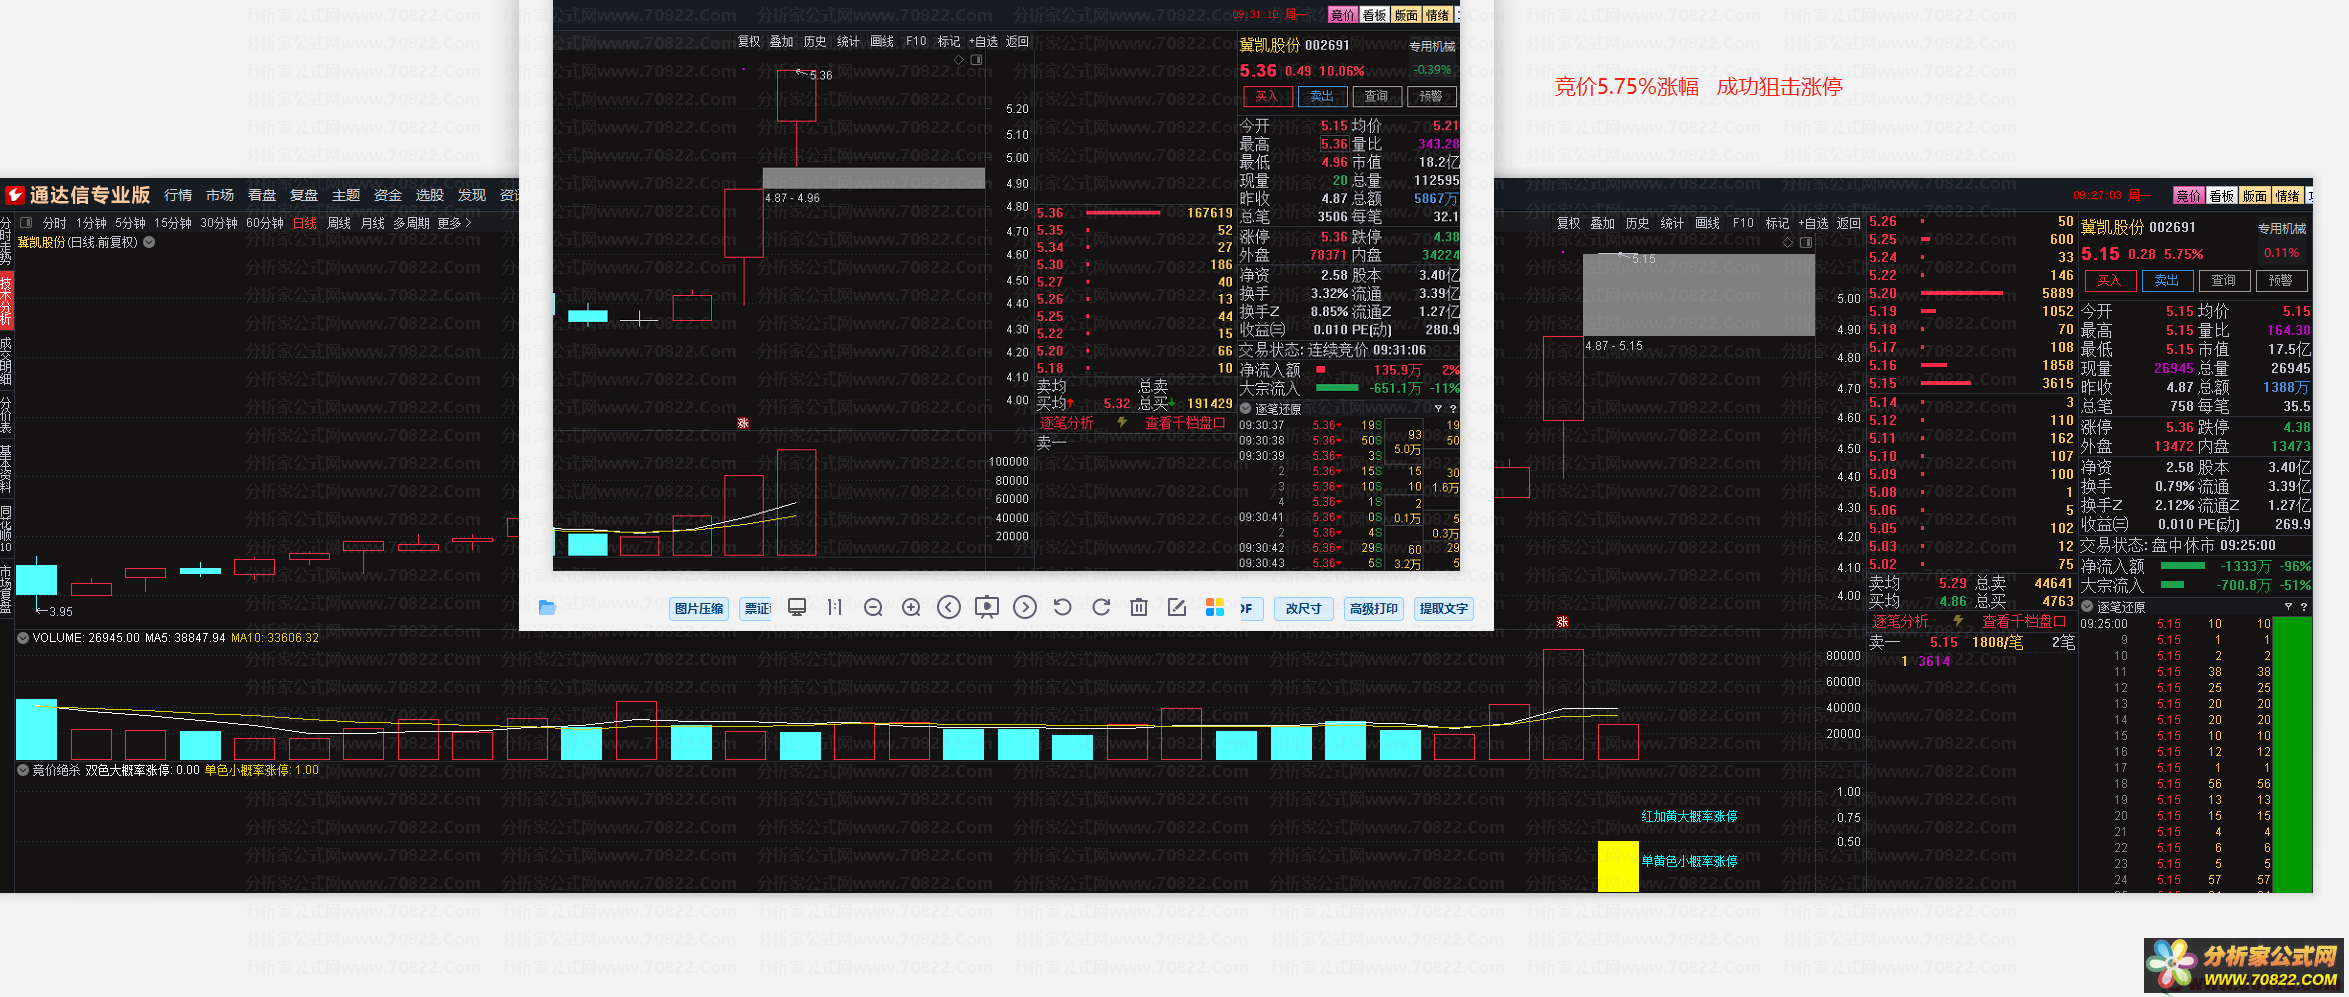Click the question mark icon in 逐笔还原 header
The width and height of the screenshot is (2349, 997).
pos(2304,607)
